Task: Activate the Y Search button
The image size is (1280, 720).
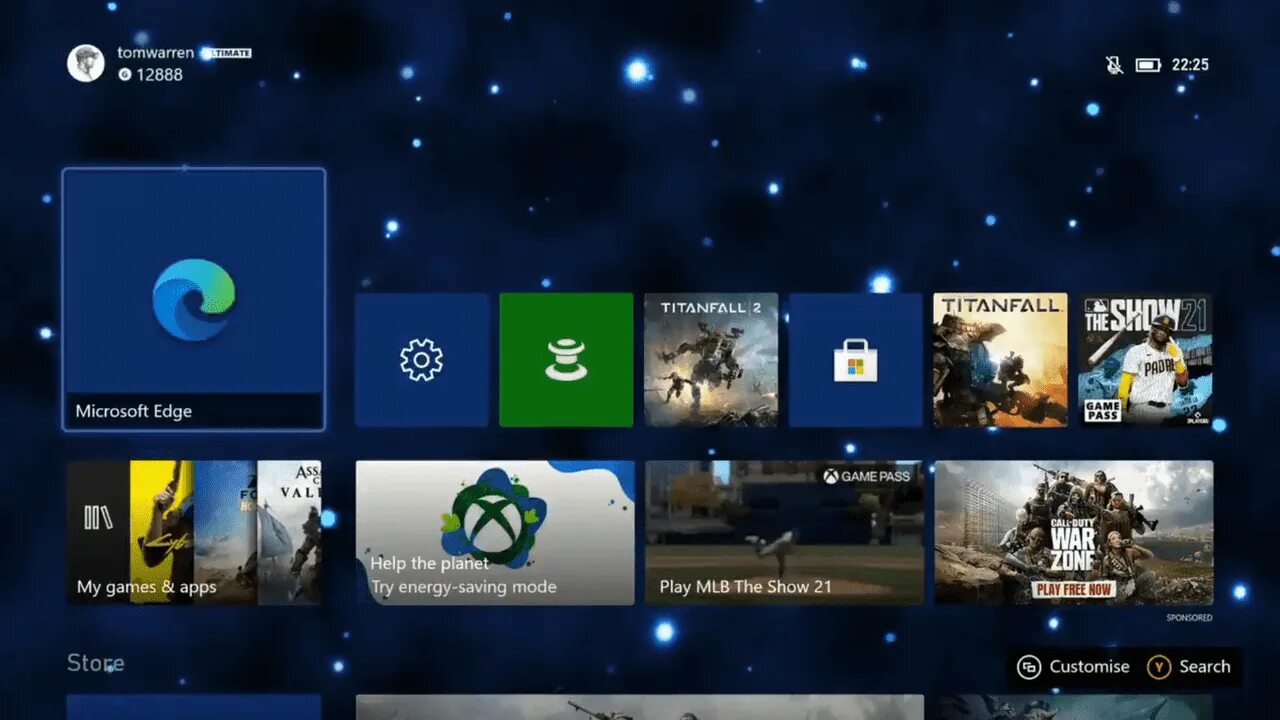Action: [1191, 666]
